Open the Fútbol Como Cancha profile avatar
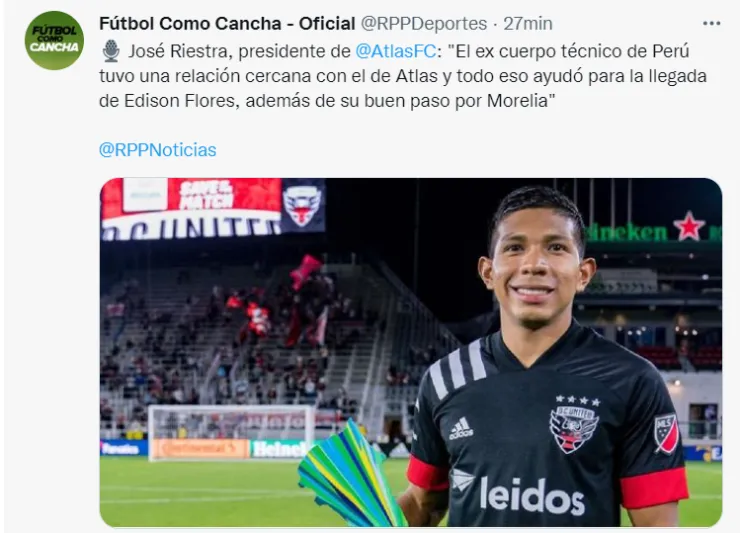 pyautogui.click(x=54, y=41)
